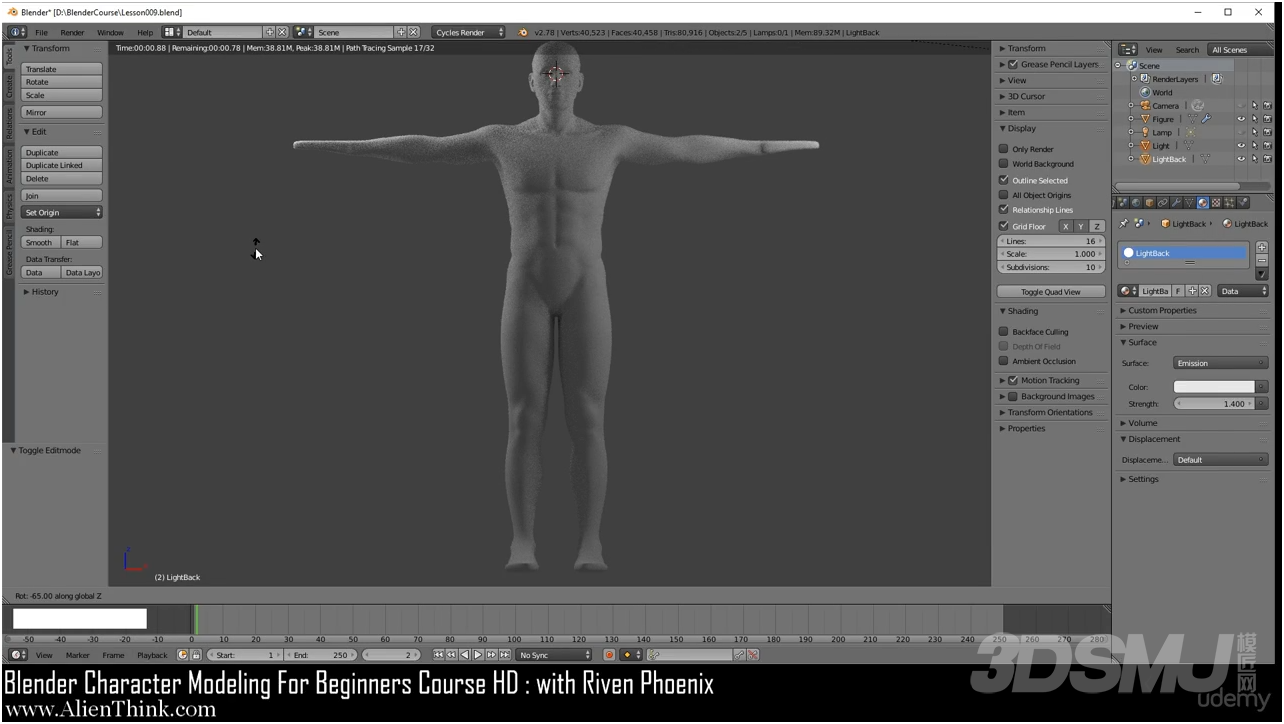1284x724 pixels.
Task: Open the Particles properties icon
Action: click(1229, 202)
